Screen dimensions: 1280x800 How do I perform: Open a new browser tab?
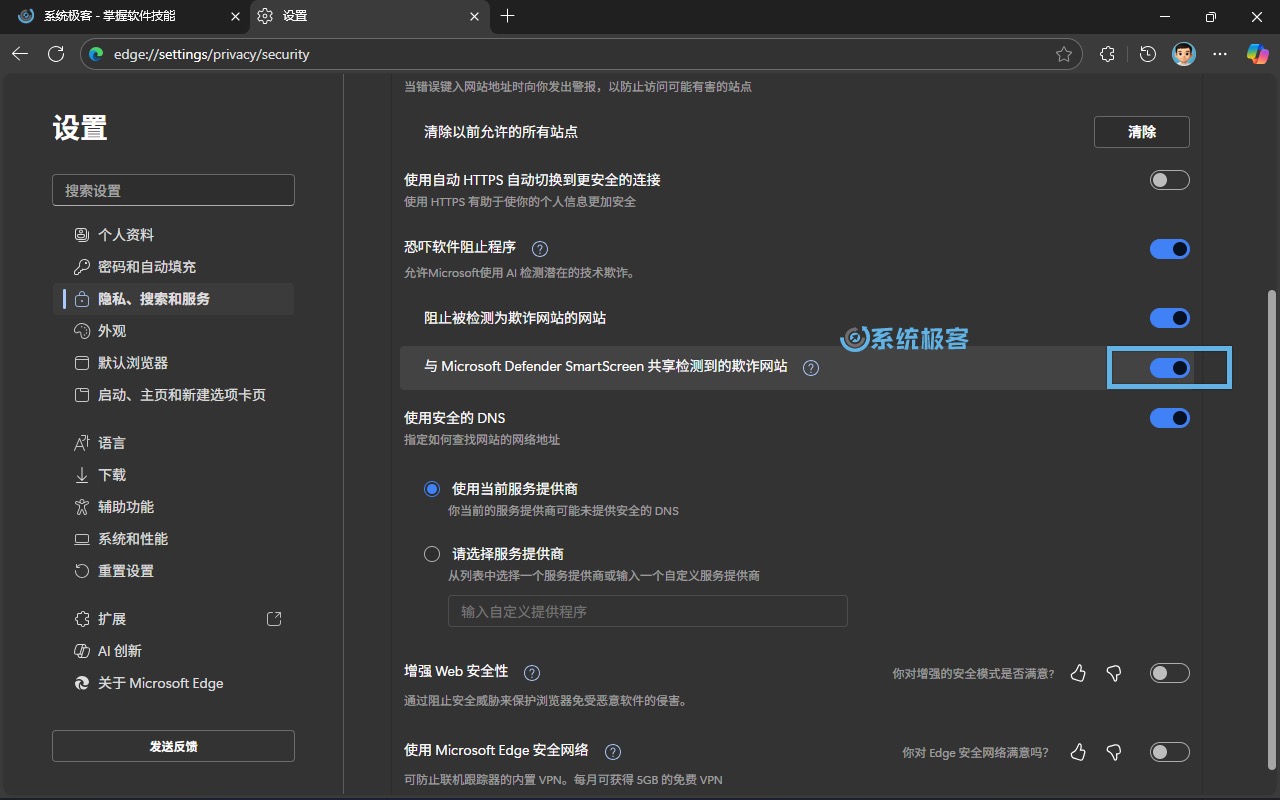pyautogui.click(x=509, y=16)
